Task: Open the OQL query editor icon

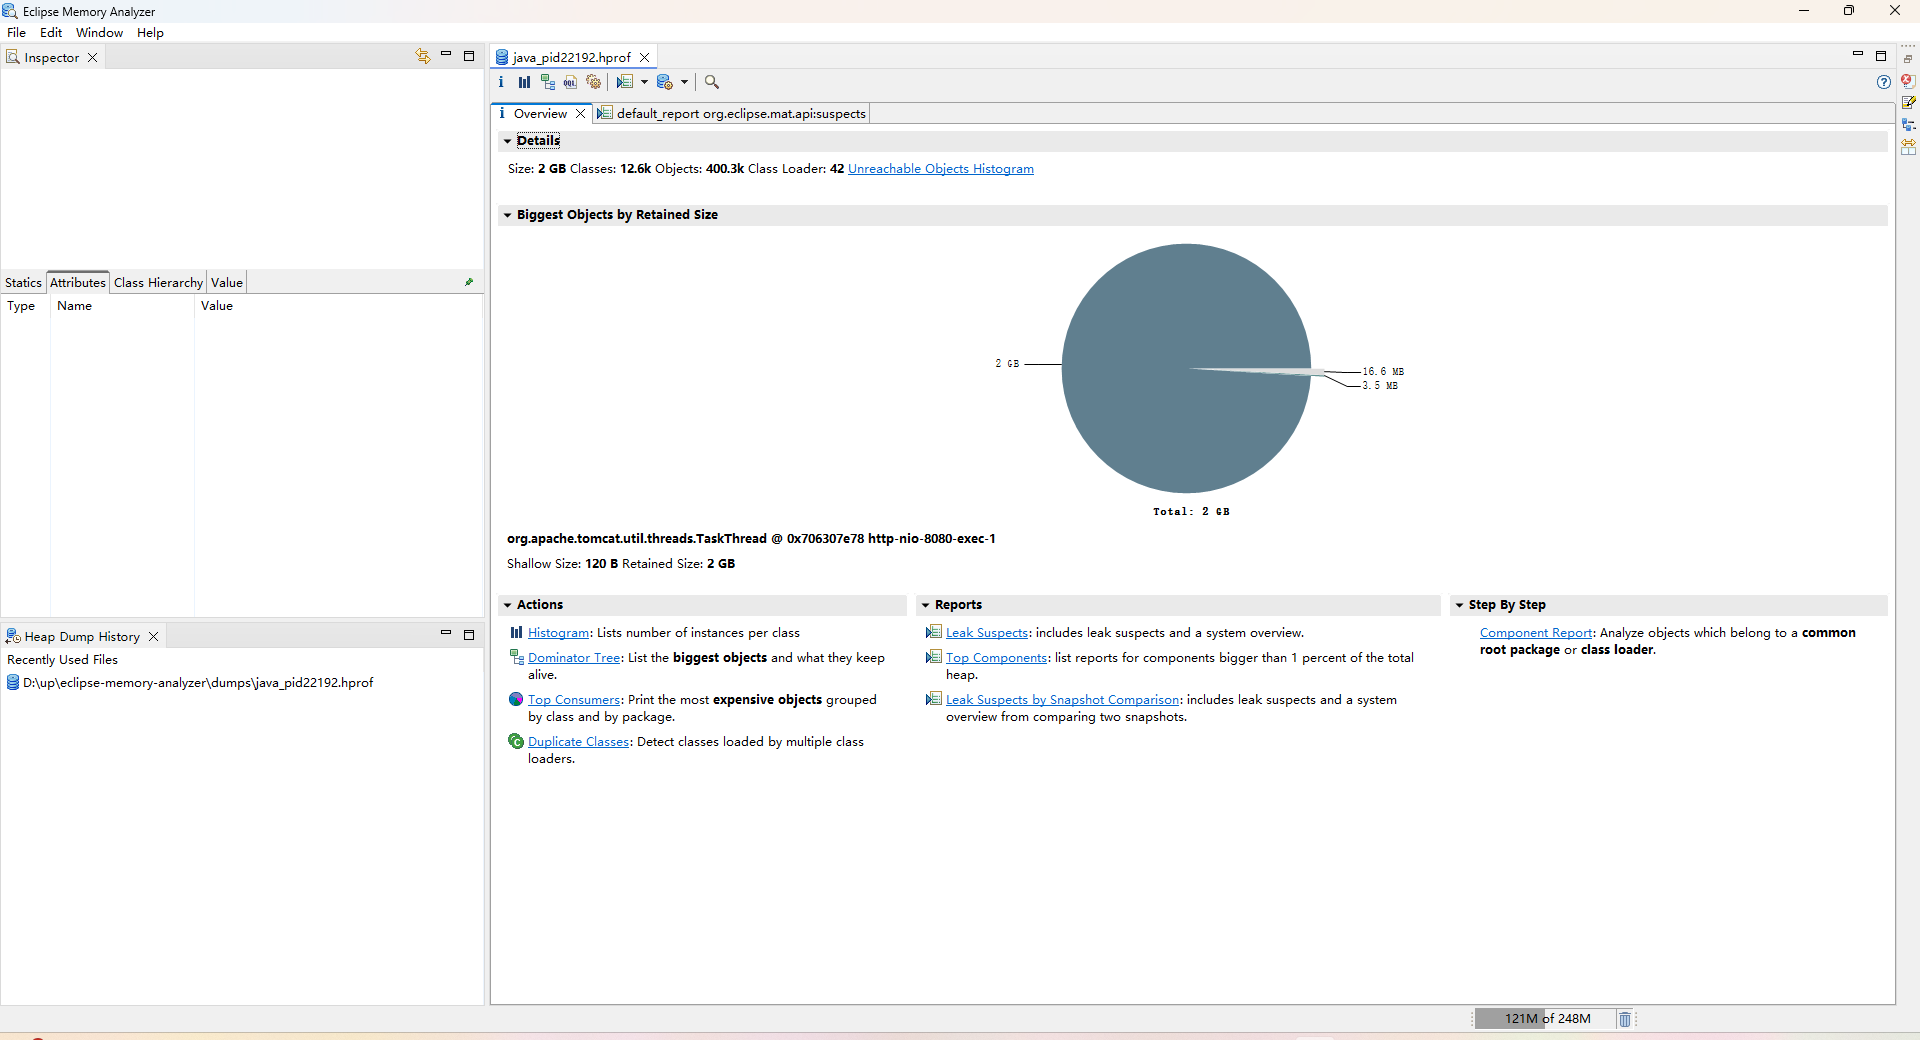Action: [x=570, y=82]
